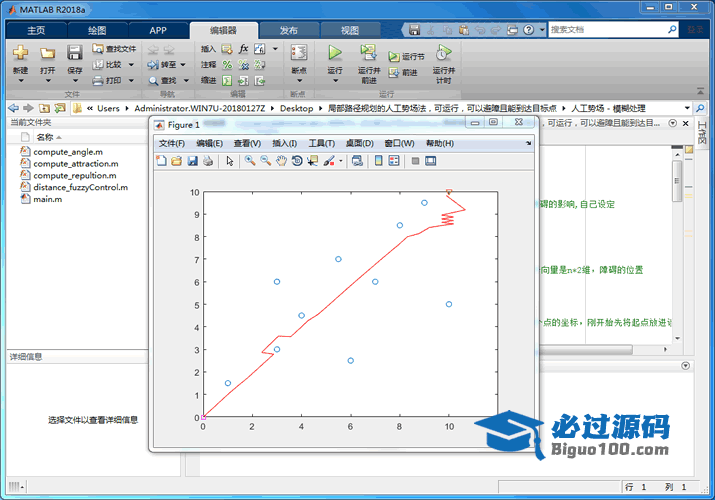This screenshot has width=715, height=500.
Task: Click the Link Plot icon in Figure 1
Action: tap(357, 161)
